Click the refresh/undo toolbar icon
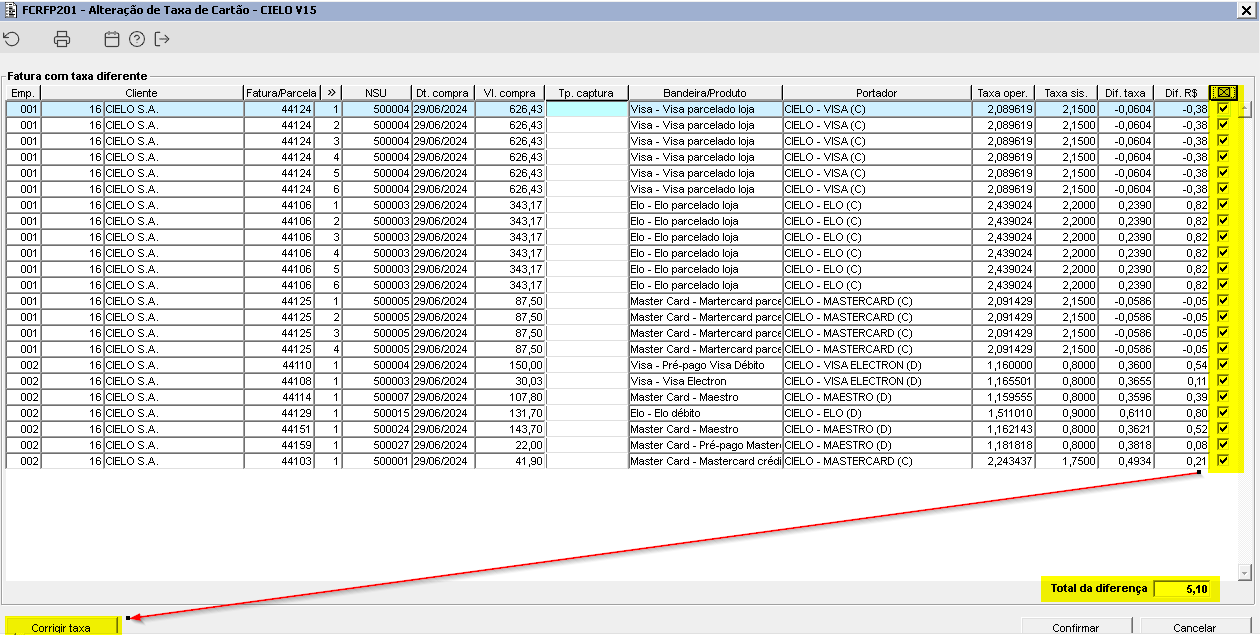This screenshot has width=1260, height=635. tap(12, 39)
